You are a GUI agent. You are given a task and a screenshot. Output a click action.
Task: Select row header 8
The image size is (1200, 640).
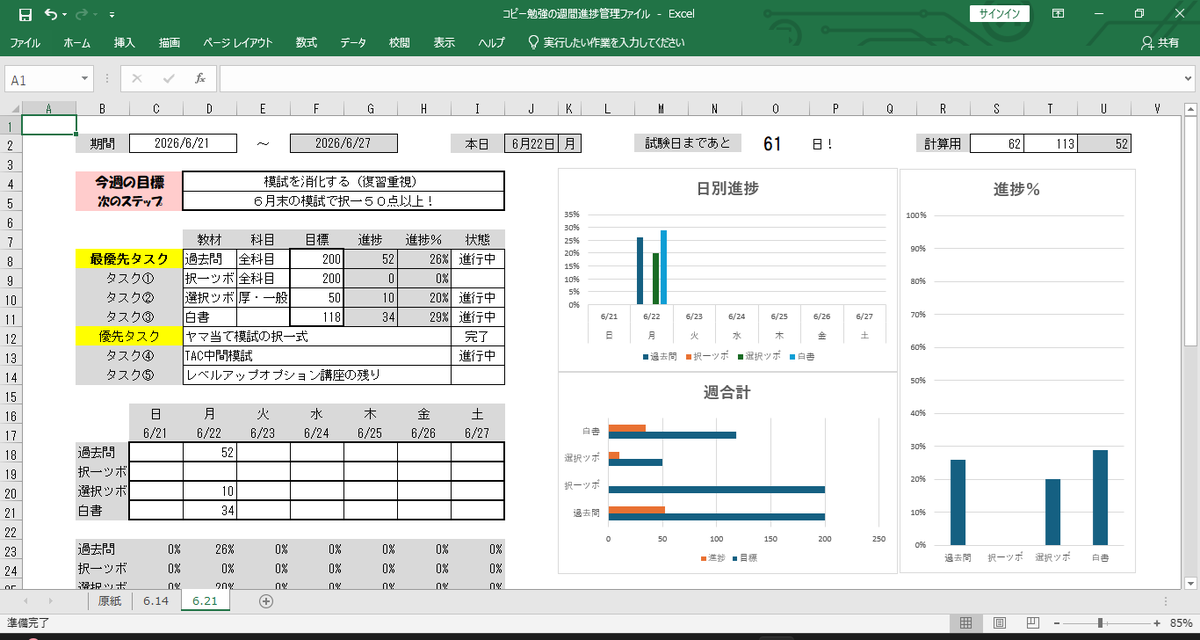pyautogui.click(x=10, y=259)
